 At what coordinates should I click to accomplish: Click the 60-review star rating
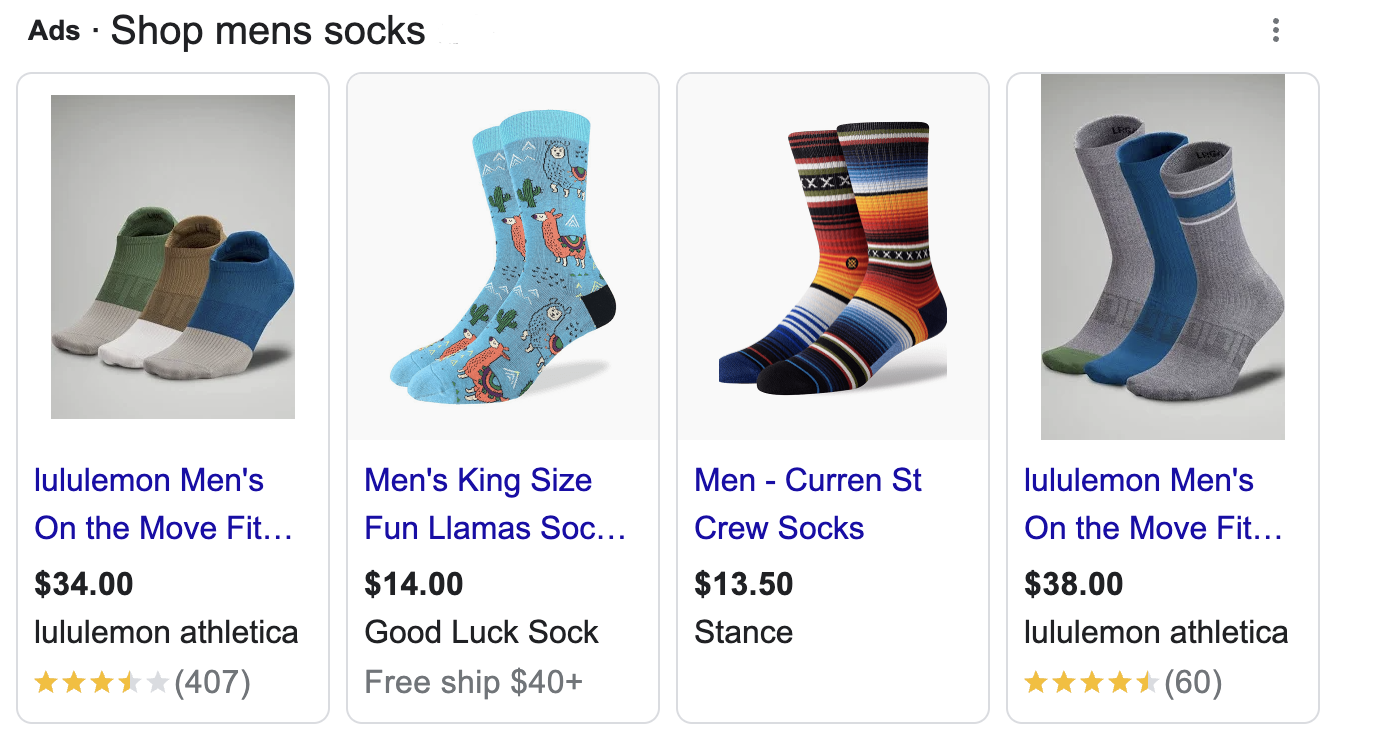[x=1122, y=681]
